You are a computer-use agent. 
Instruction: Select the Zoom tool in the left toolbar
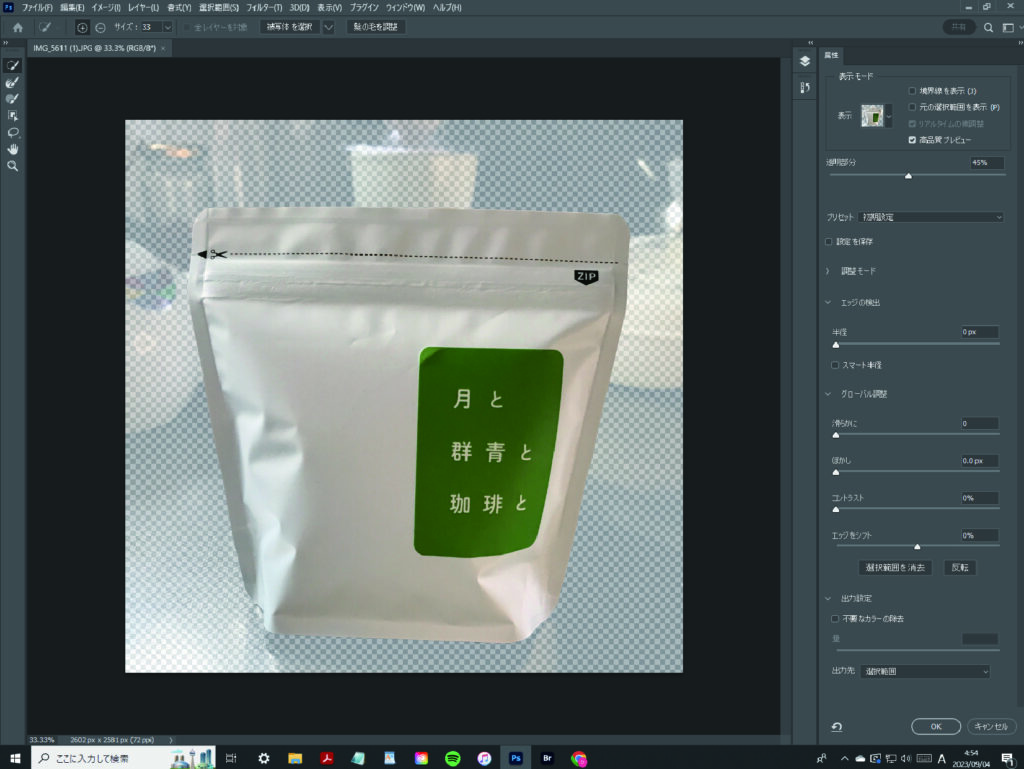(12, 166)
